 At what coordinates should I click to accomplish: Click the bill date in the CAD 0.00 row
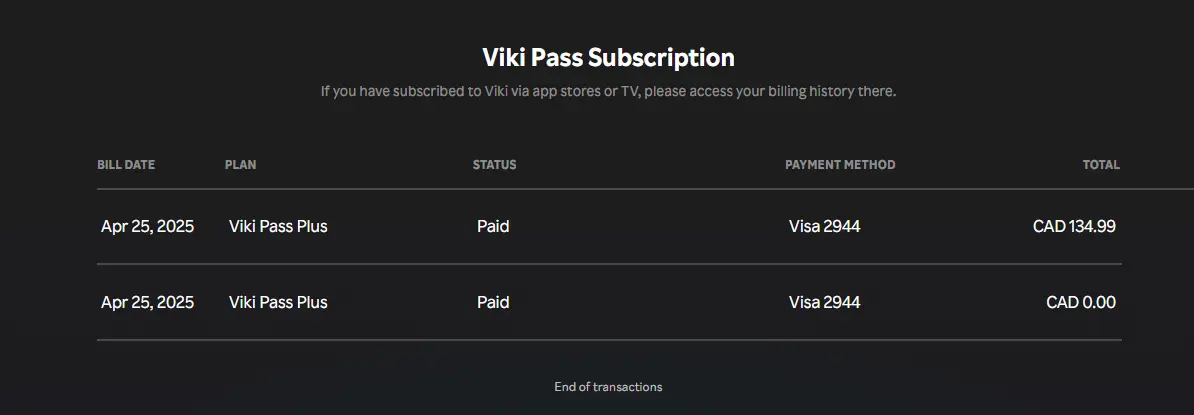coord(148,302)
